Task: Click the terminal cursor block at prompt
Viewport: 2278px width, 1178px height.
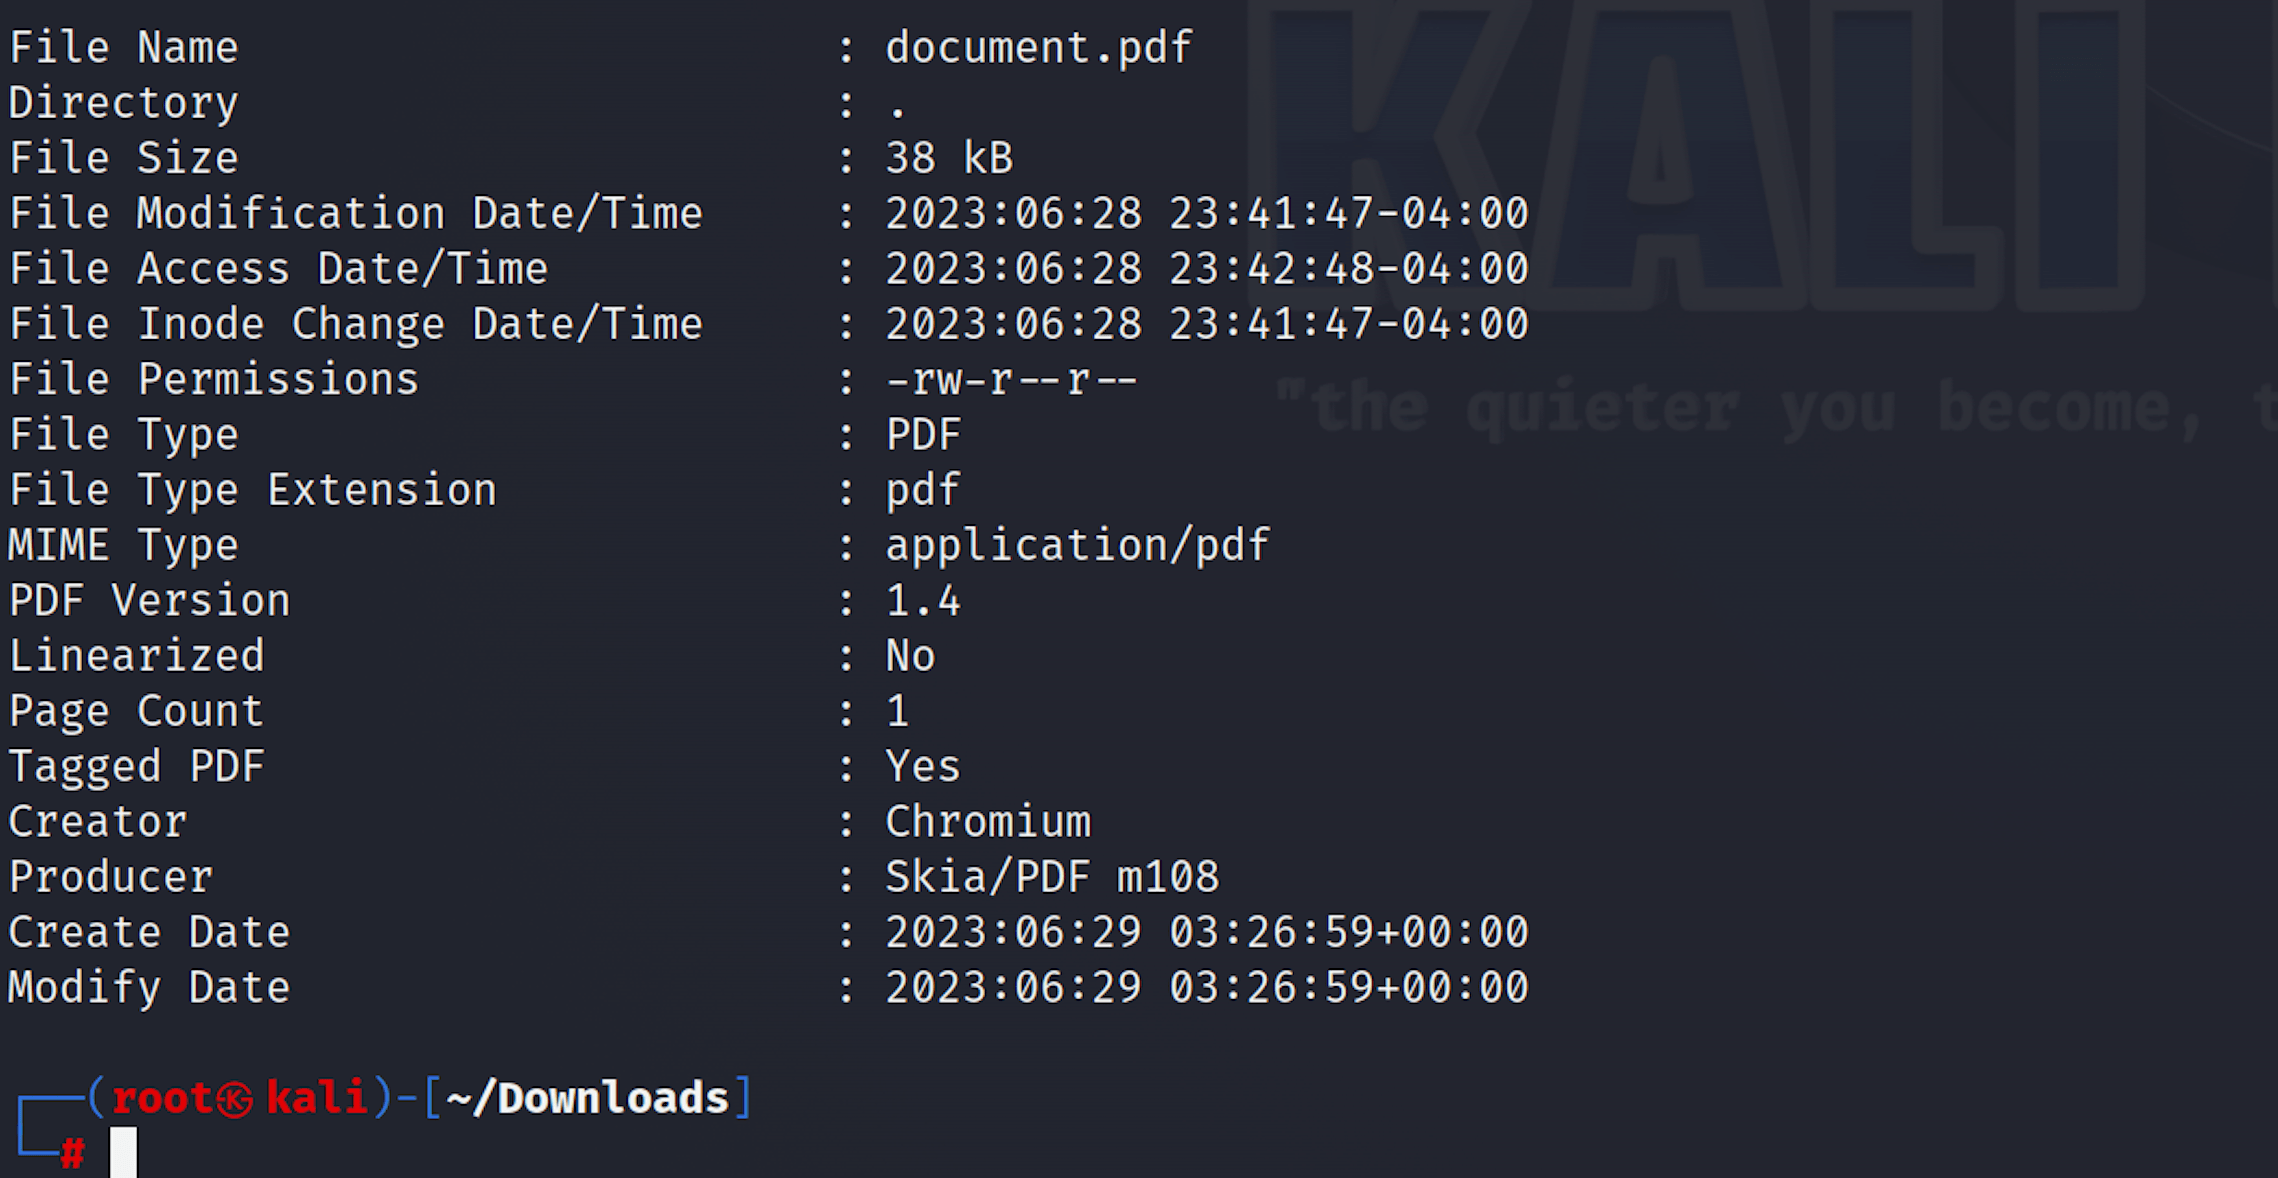Action: (123, 1152)
